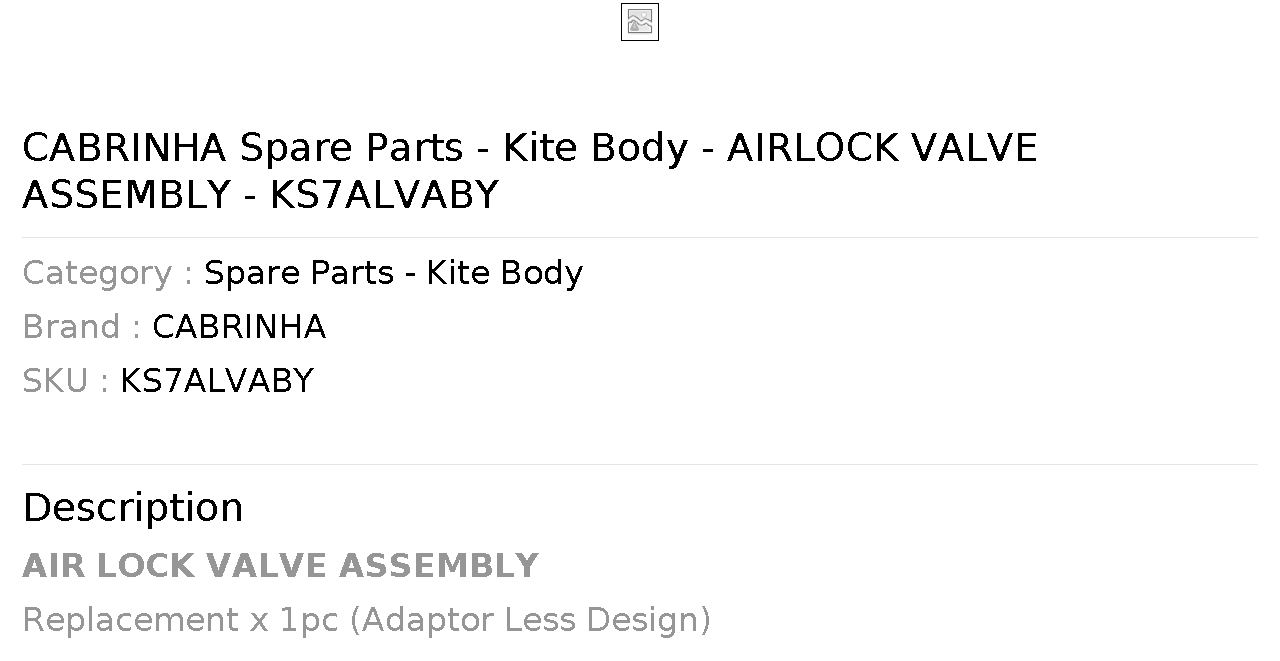Click the Category label
The height and width of the screenshot is (661, 1280).
(x=107, y=273)
